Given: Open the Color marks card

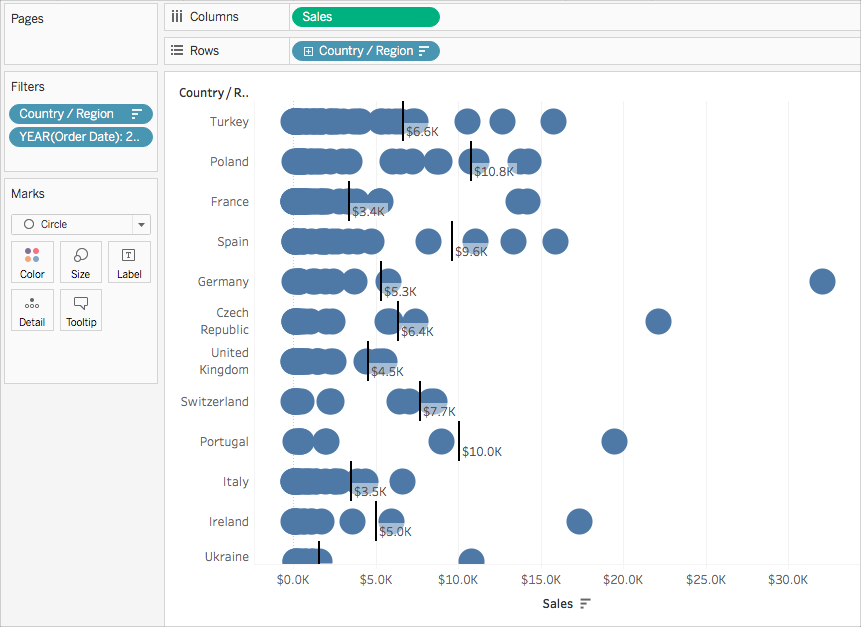Looking at the screenshot, I should tap(32, 262).
